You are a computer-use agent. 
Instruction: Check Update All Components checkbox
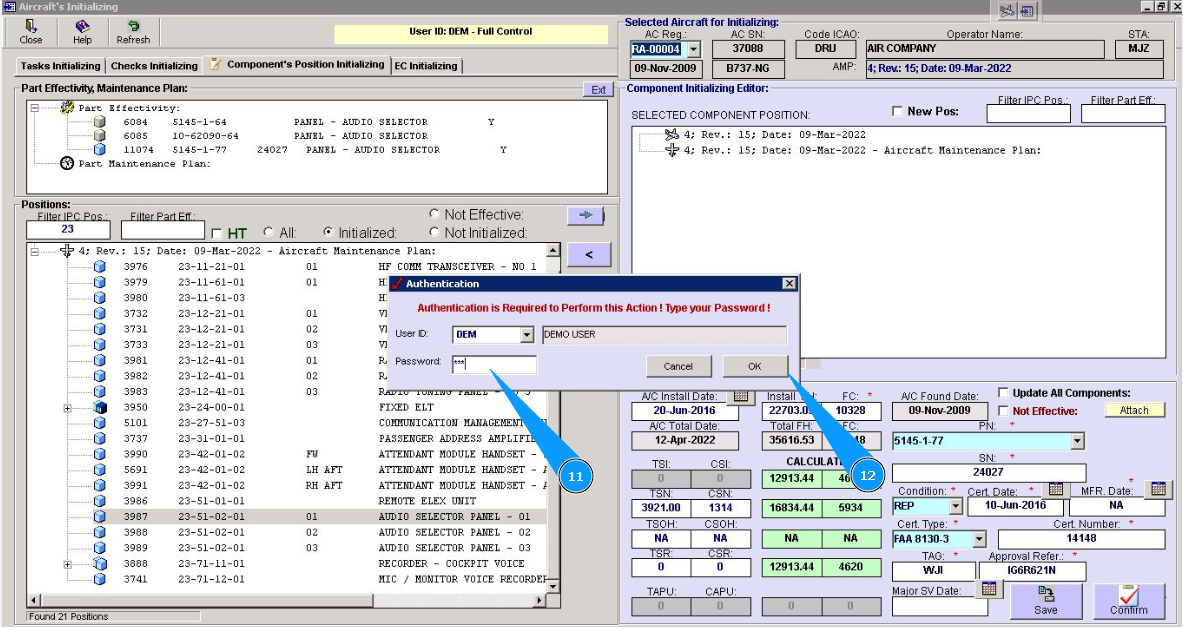pyautogui.click(x=1003, y=392)
